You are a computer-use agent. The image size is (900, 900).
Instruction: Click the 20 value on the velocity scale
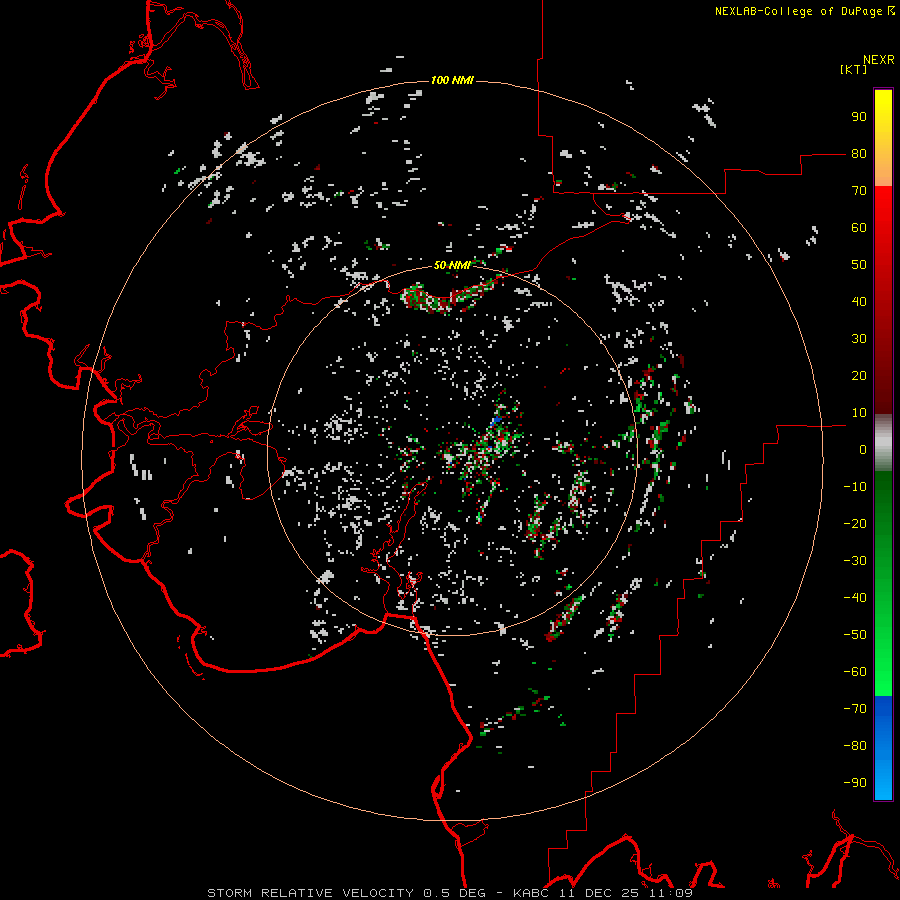tap(859, 376)
